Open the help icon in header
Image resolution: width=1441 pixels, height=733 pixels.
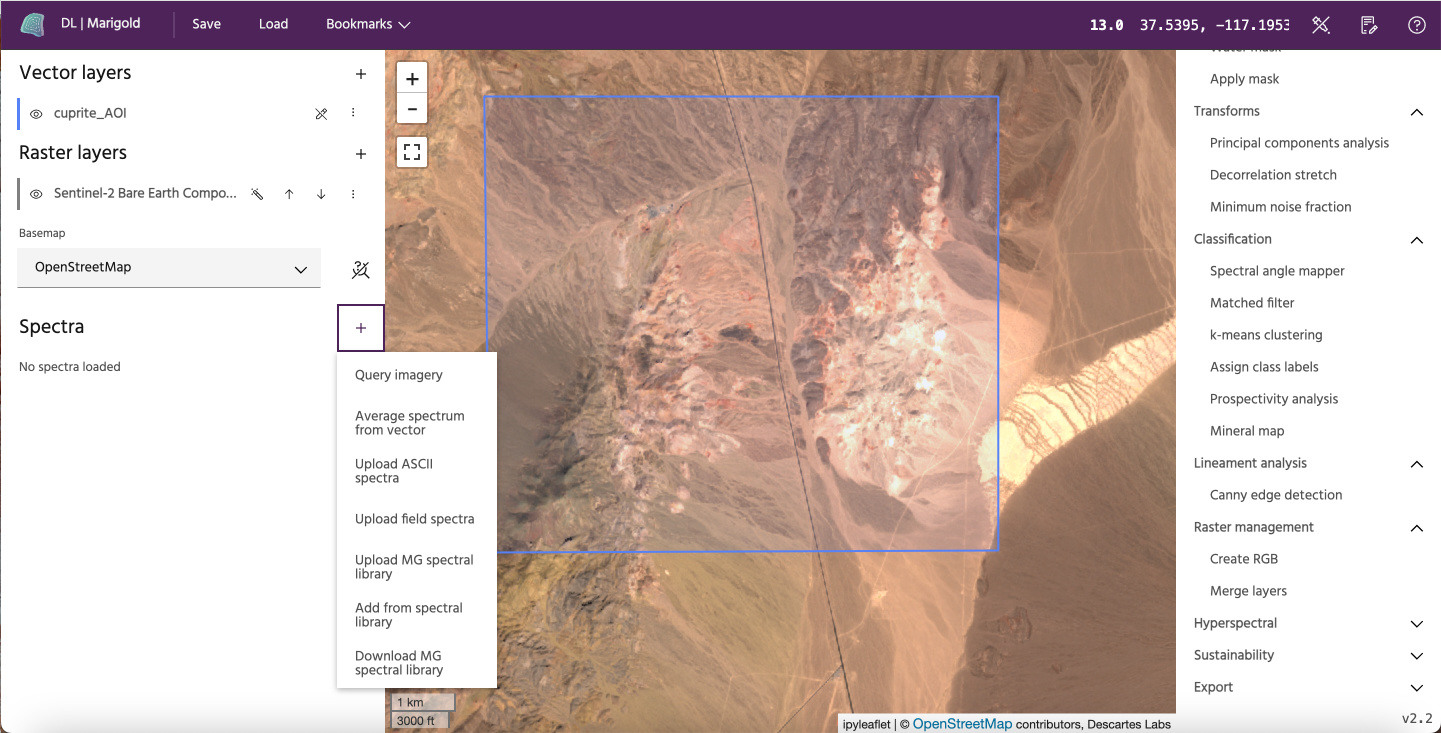[1416, 25]
